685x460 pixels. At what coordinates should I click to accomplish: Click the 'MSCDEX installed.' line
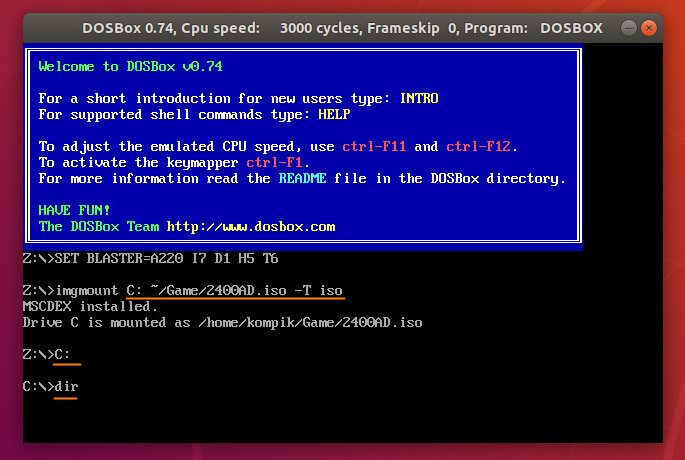(90, 307)
